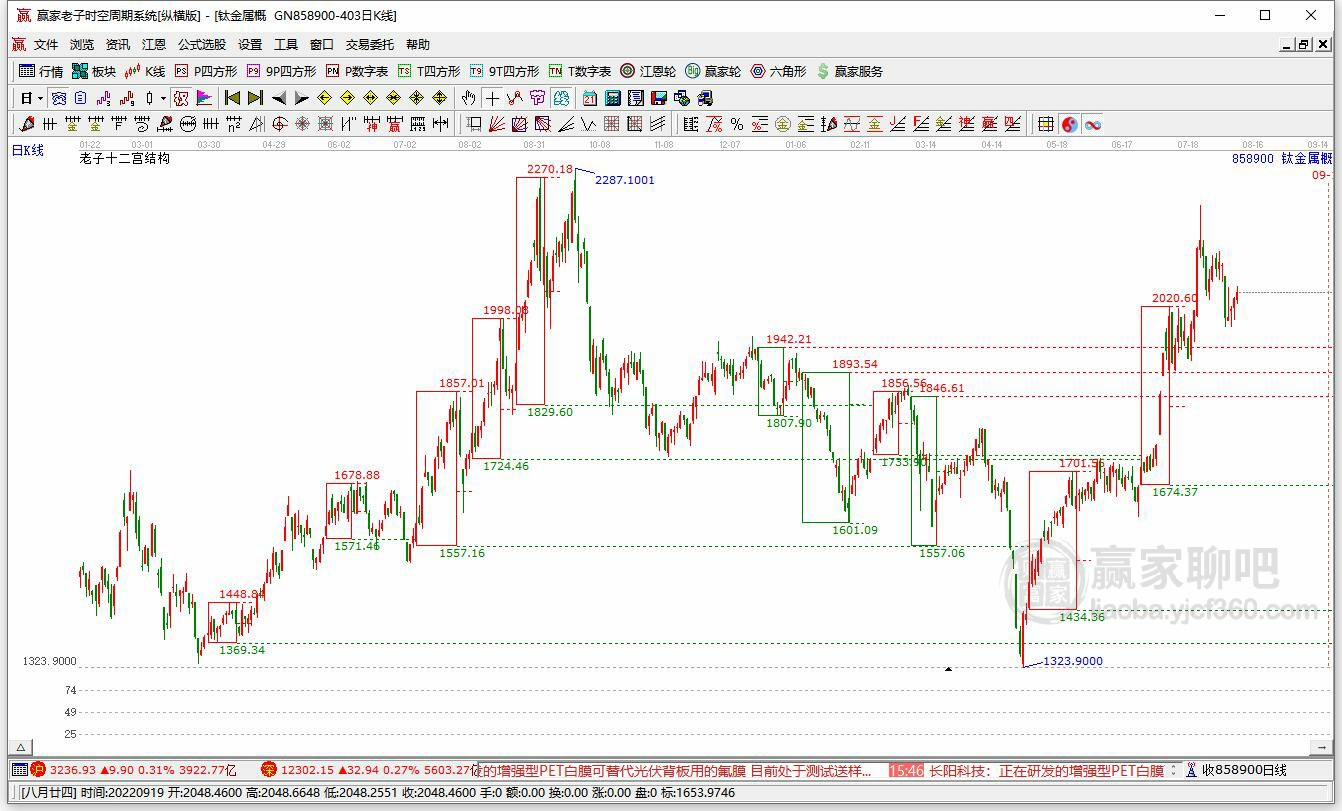
Task: Click the n² square tool icon
Action: click(x=234, y=124)
